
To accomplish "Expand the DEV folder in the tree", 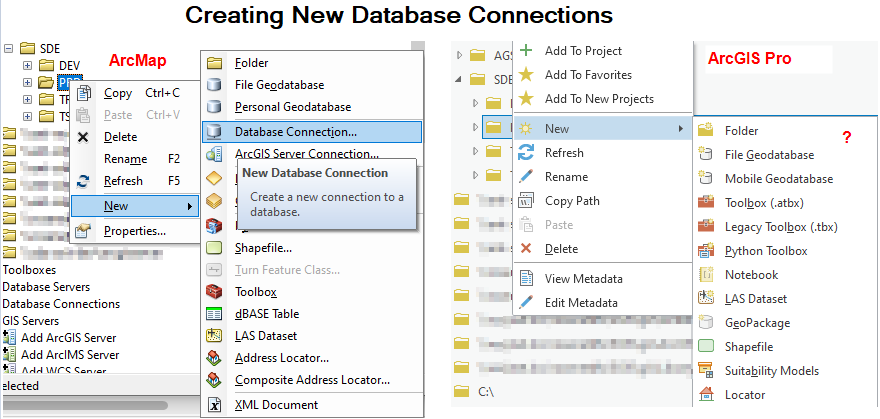I will (28, 66).
